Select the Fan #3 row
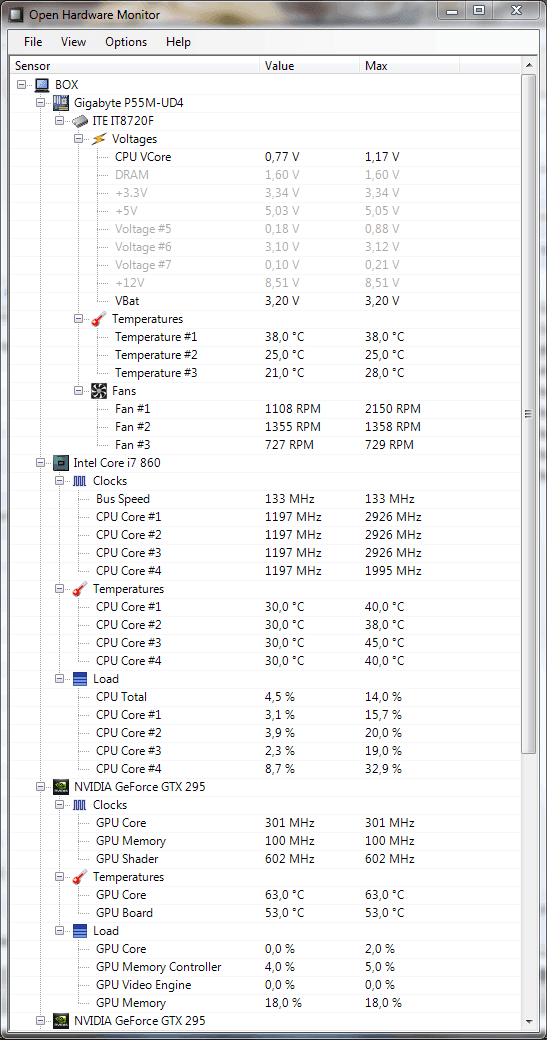The height and width of the screenshot is (1040, 547). click(x=266, y=444)
